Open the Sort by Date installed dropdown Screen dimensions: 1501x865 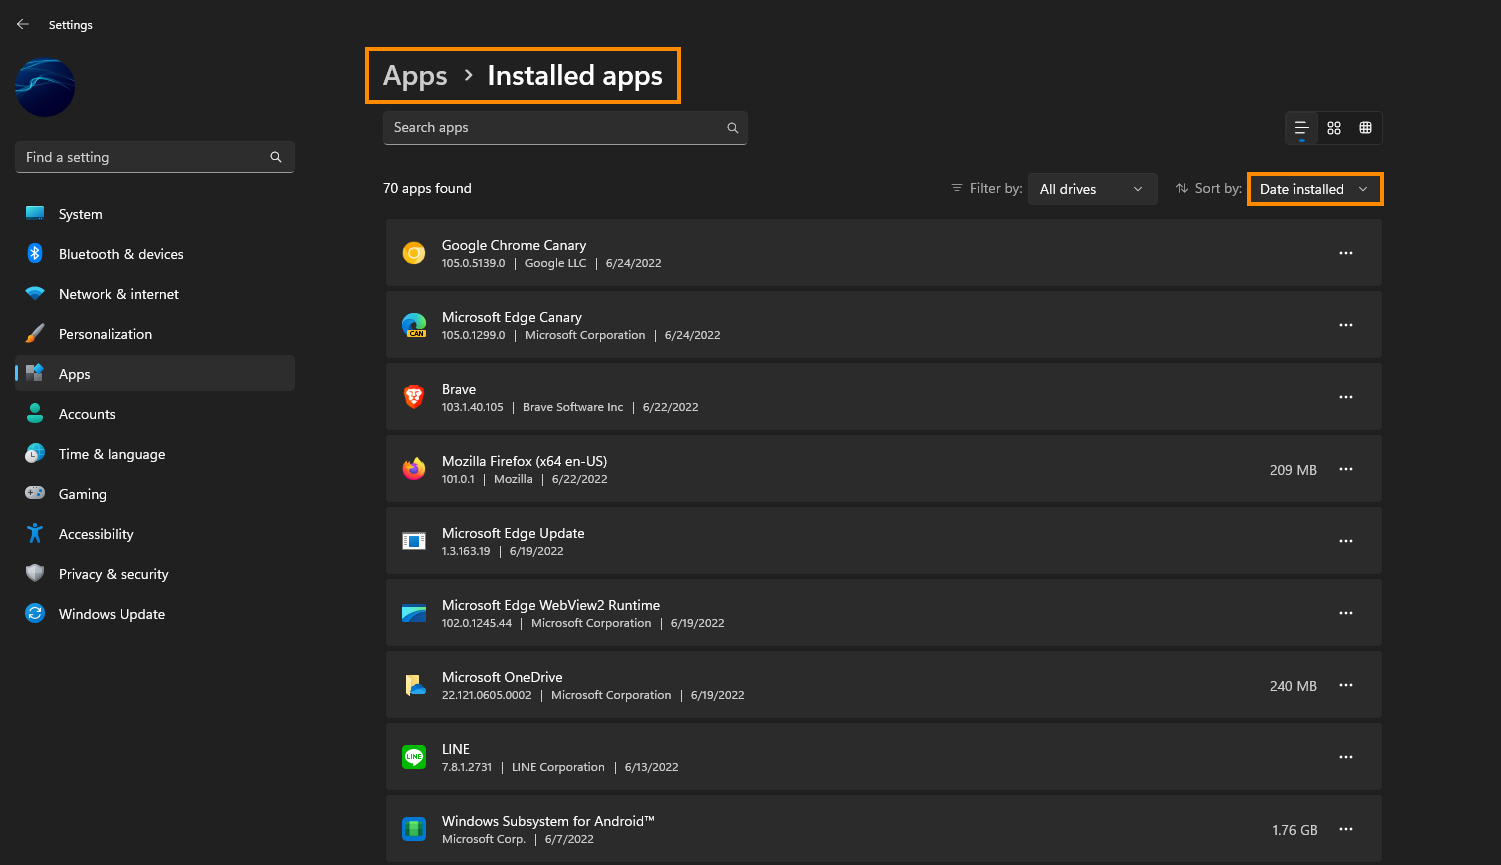tap(1315, 189)
